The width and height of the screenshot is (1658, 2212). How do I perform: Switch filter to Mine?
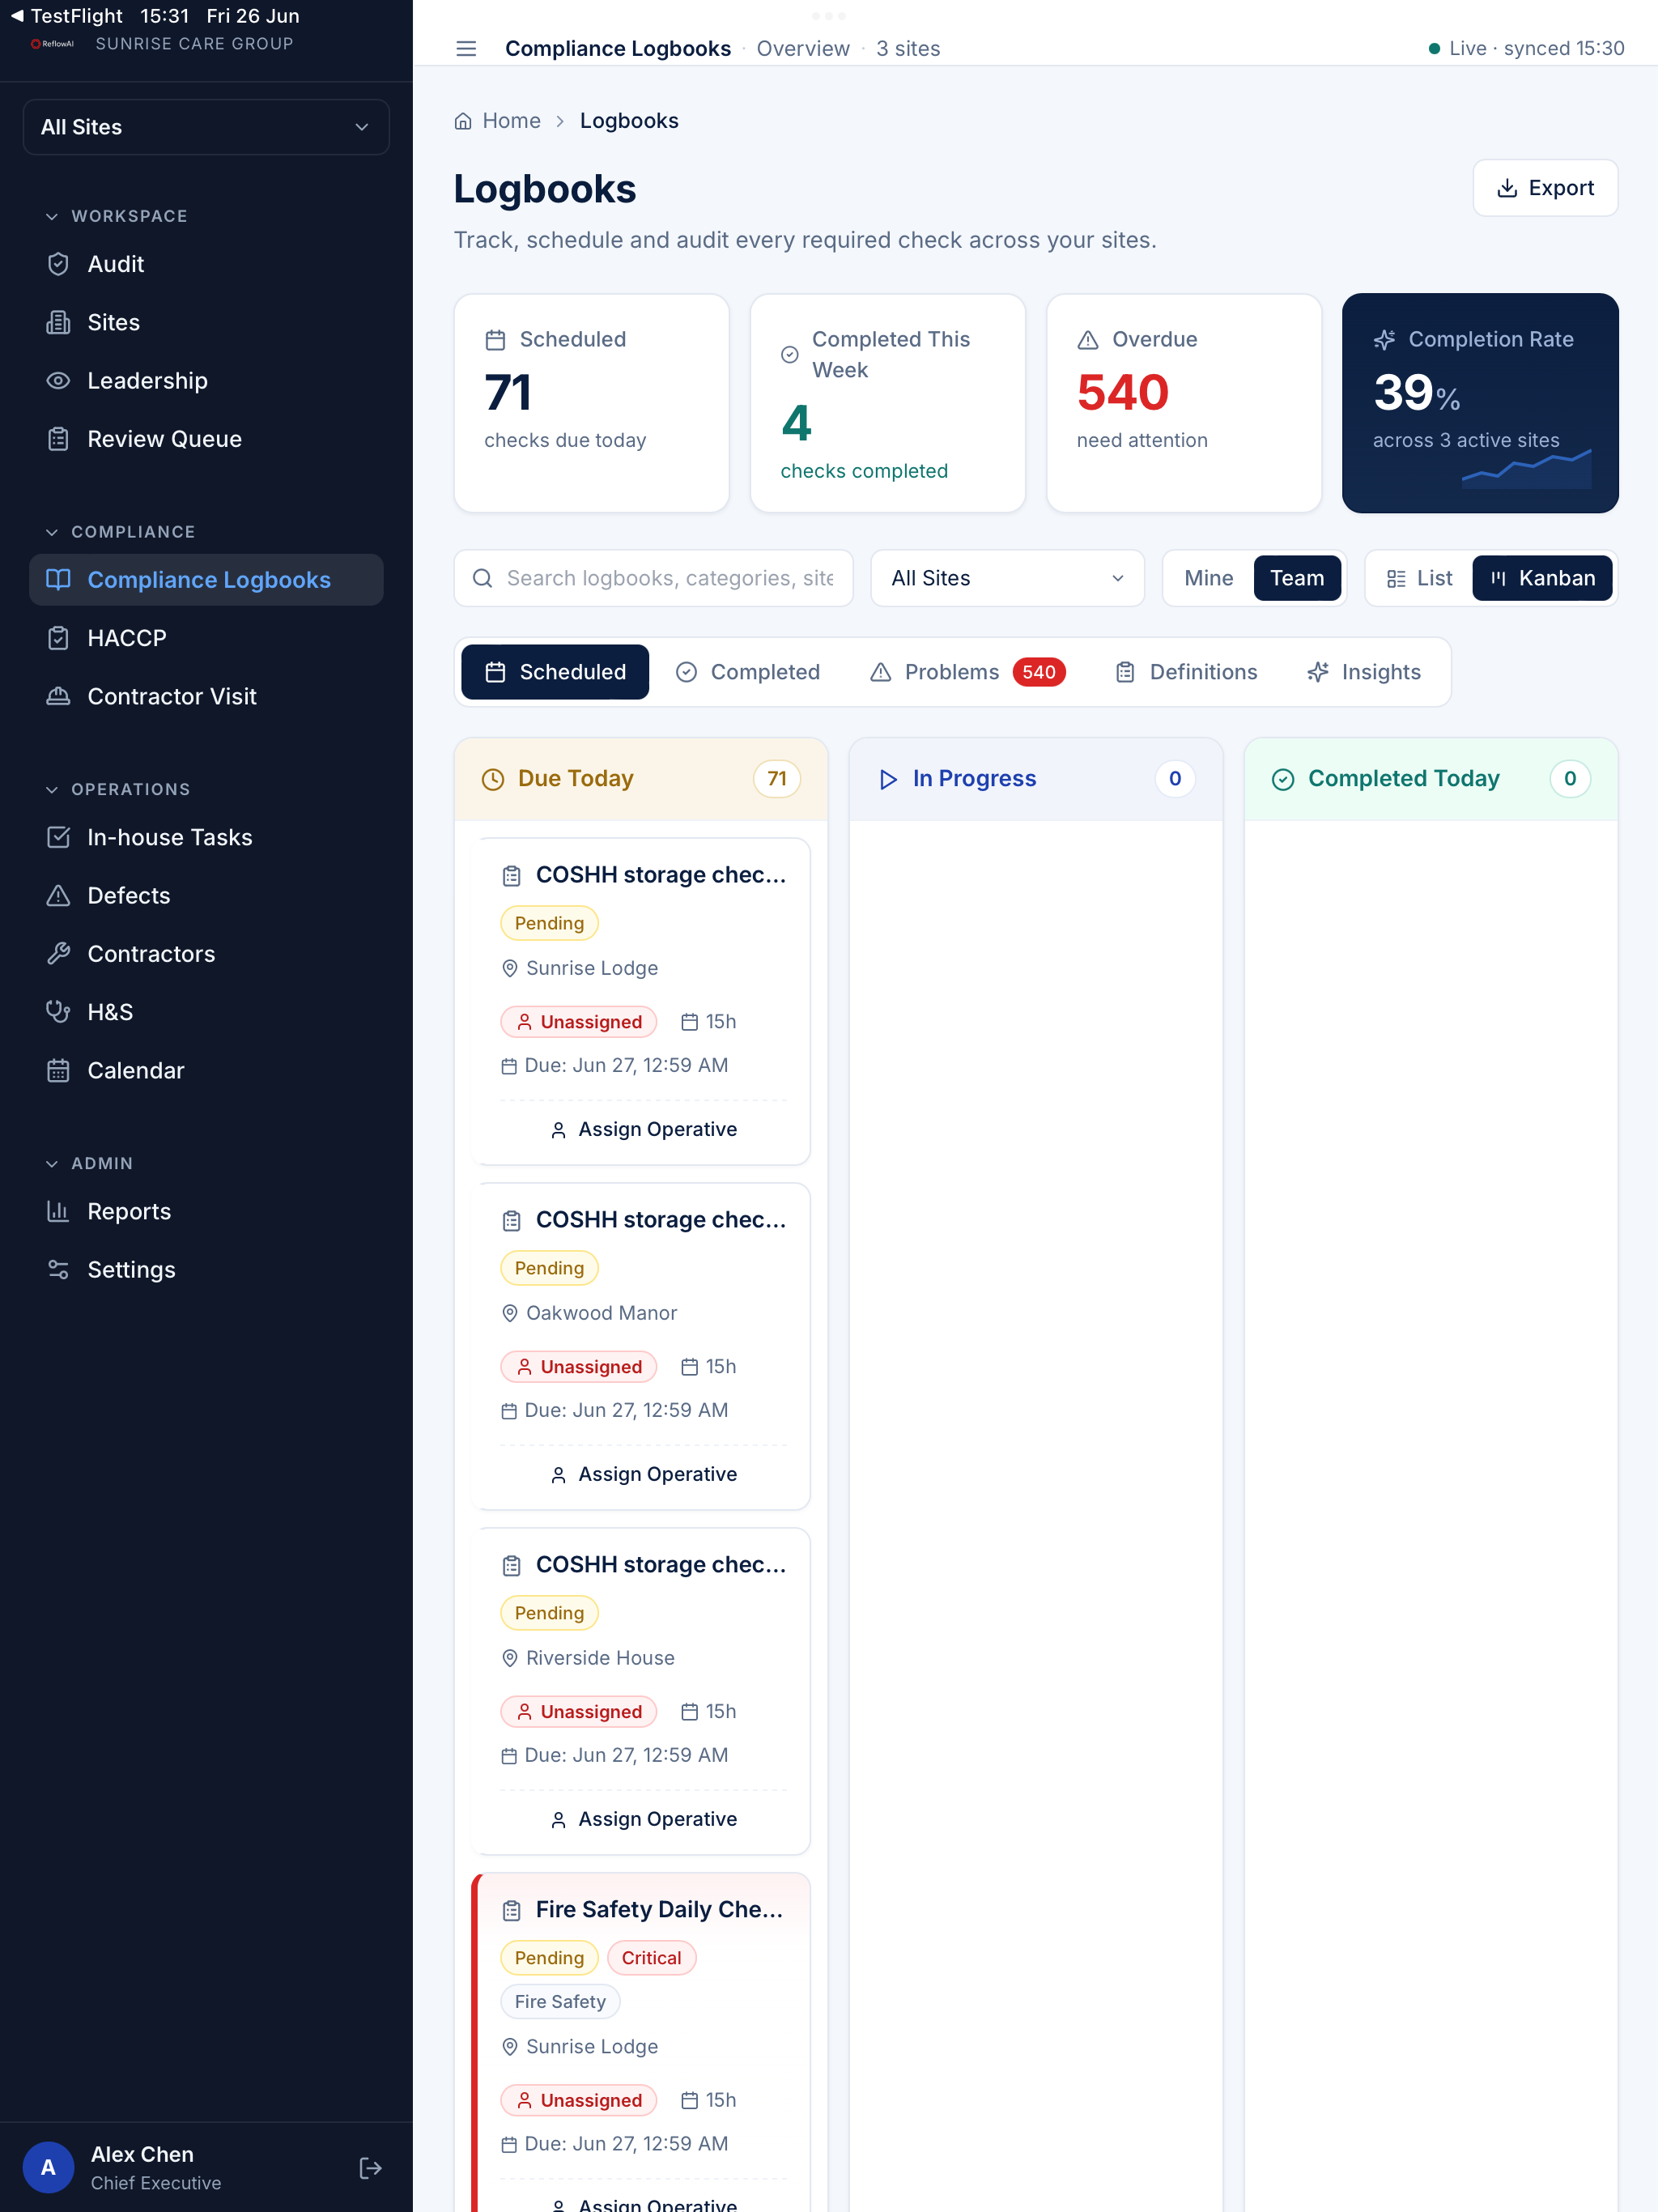pyautogui.click(x=1208, y=578)
